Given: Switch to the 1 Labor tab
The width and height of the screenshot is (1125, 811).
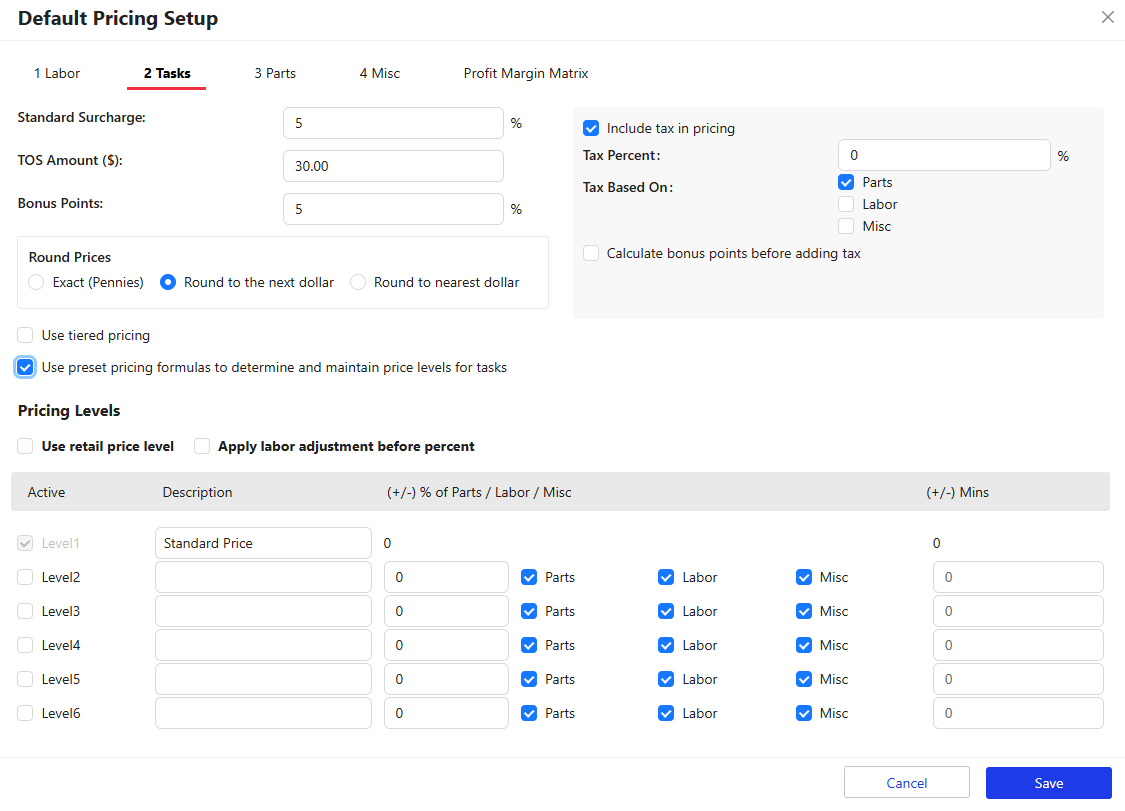Looking at the screenshot, I should pyautogui.click(x=57, y=73).
